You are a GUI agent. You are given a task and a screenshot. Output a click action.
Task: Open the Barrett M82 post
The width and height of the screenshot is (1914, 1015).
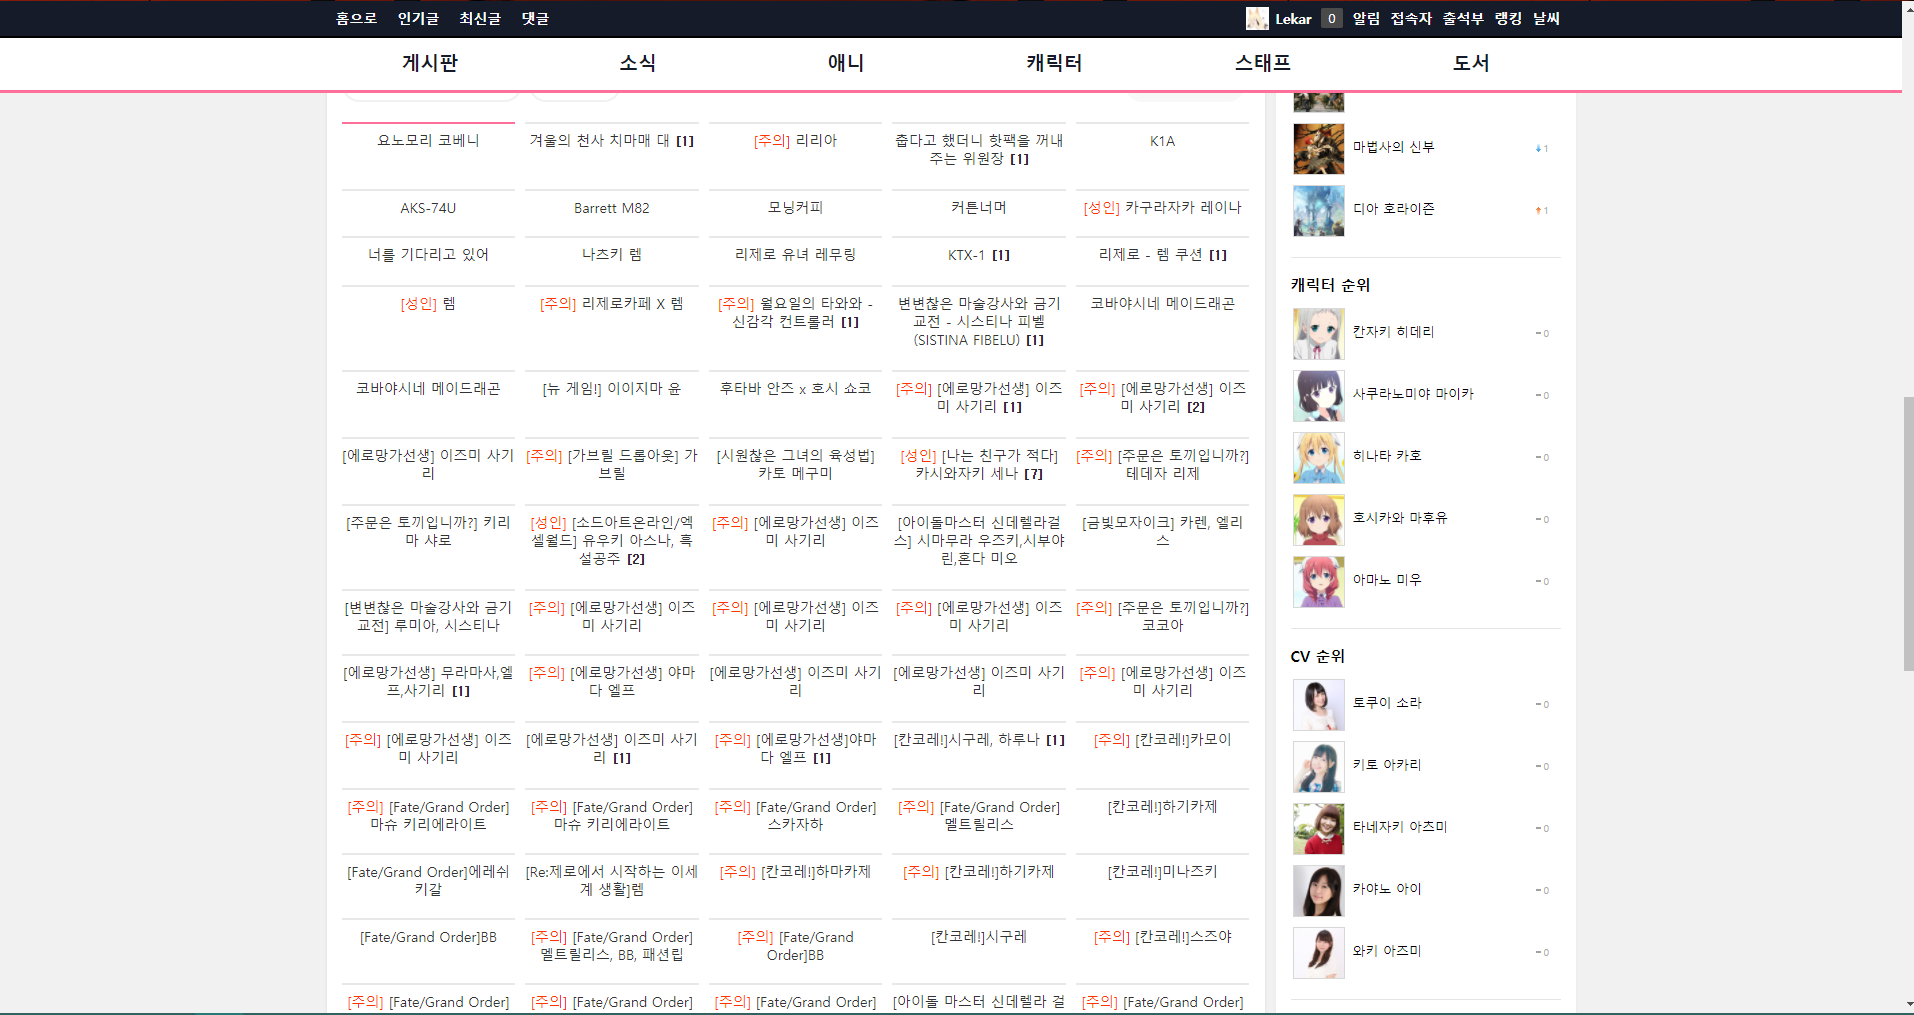point(611,208)
